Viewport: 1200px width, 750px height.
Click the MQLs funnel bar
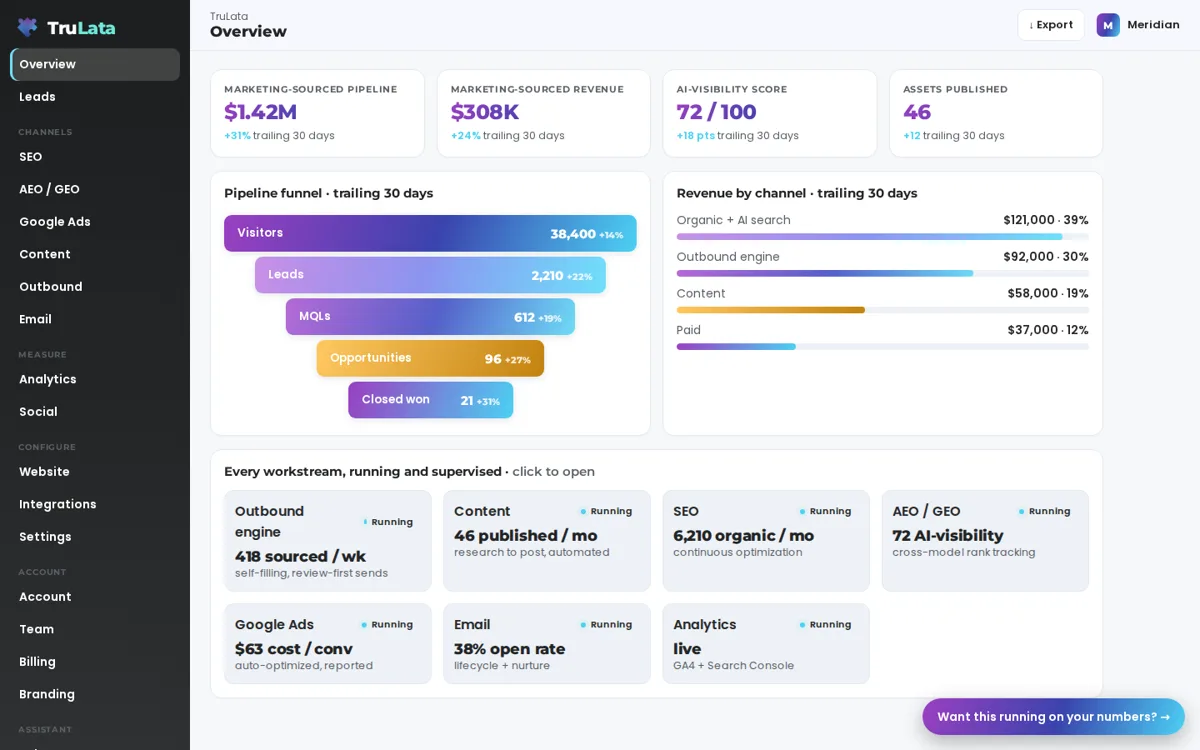tap(430, 317)
